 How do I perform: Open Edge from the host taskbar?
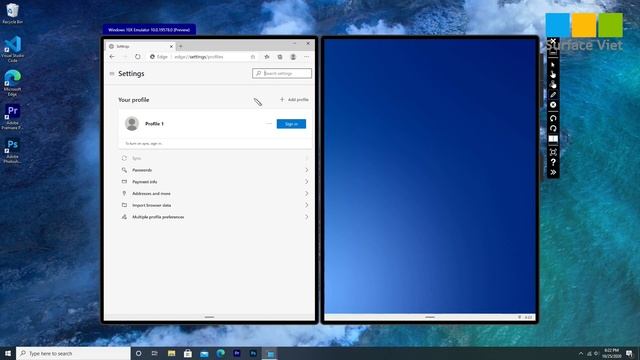click(x=220, y=353)
